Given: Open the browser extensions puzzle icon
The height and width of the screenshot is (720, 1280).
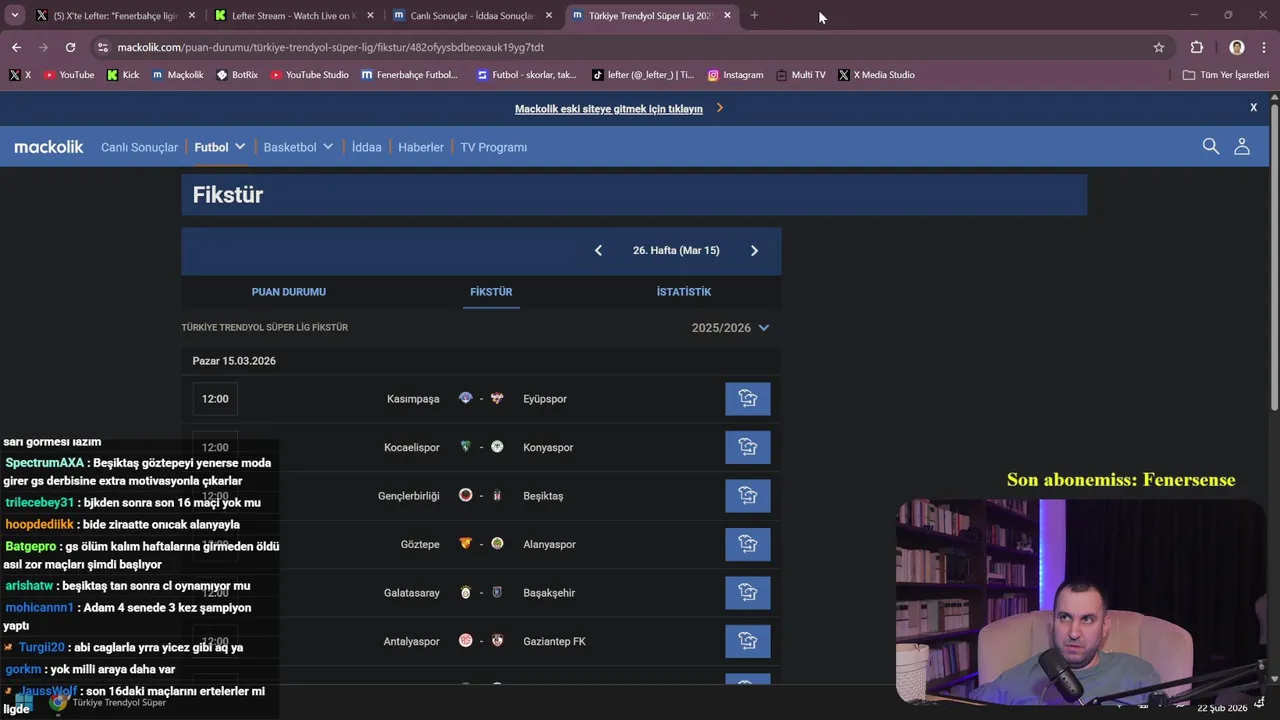Looking at the screenshot, I should [1197, 47].
